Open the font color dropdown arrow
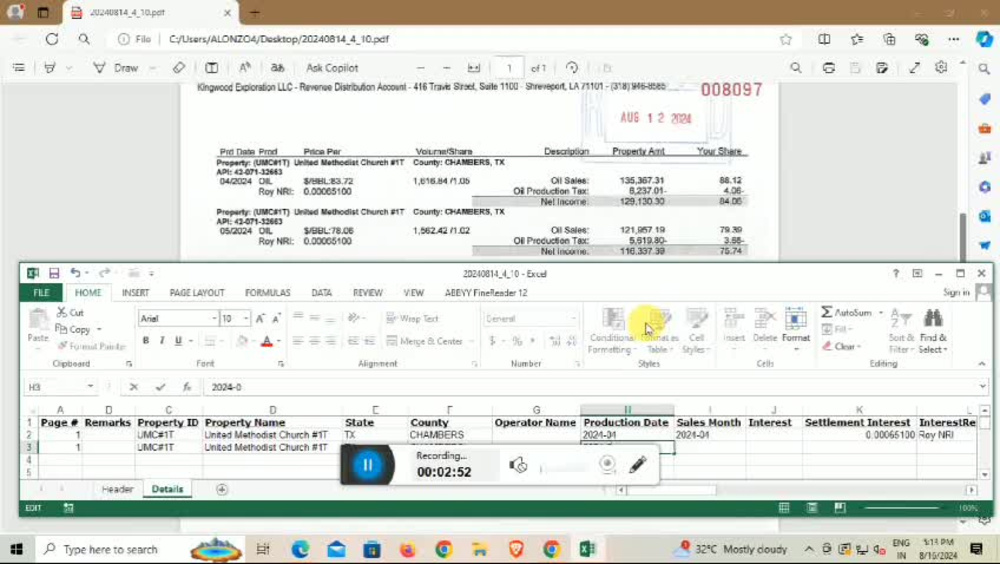Screen dimensions: 1000x564 pyautogui.click(x=279, y=341)
